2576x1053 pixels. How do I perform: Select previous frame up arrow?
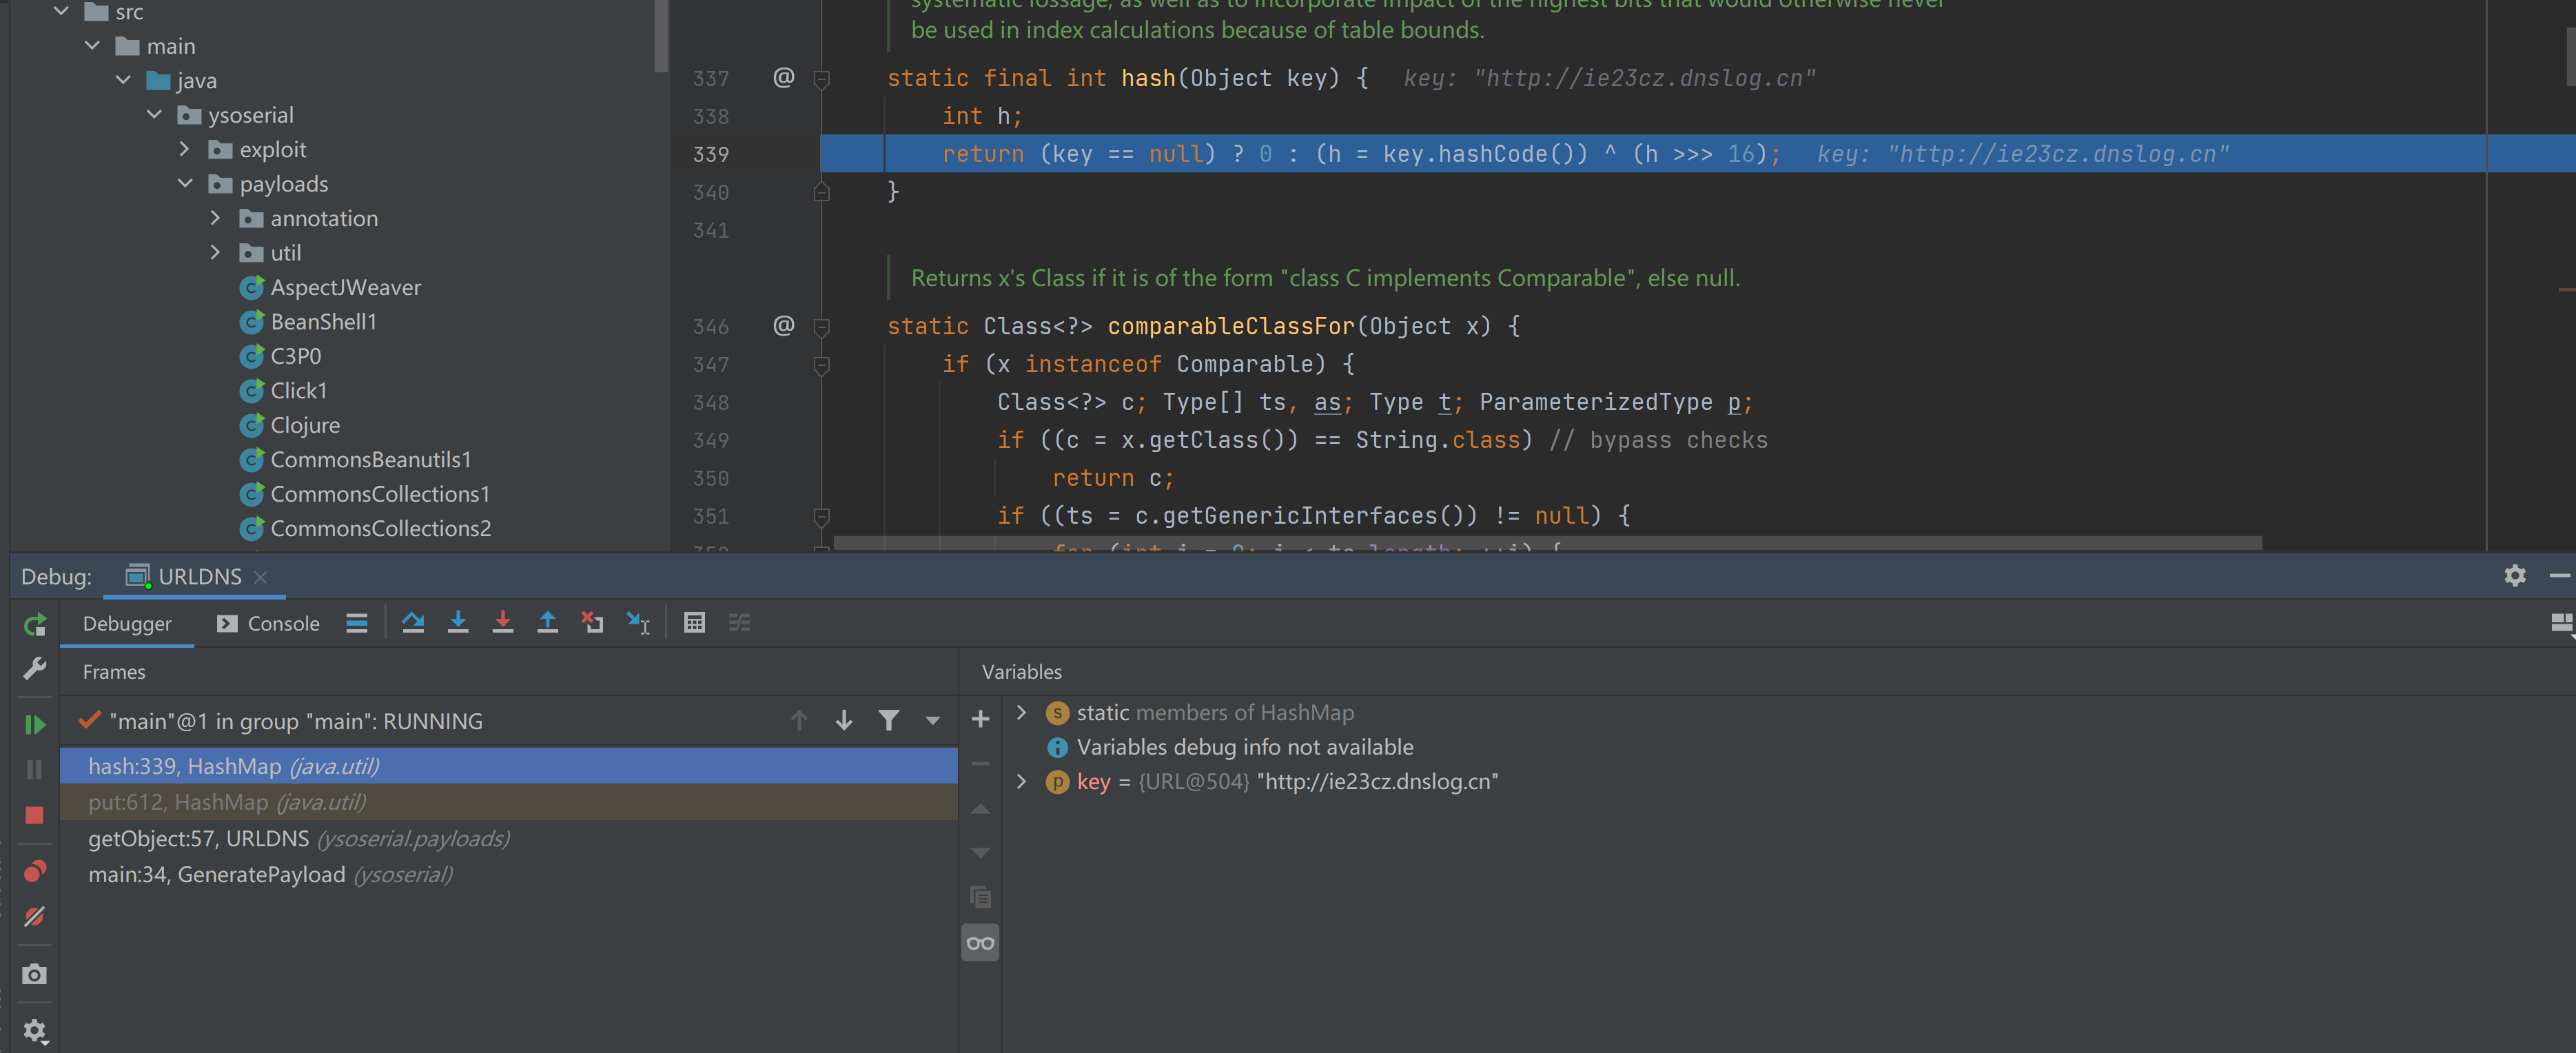coord(799,721)
